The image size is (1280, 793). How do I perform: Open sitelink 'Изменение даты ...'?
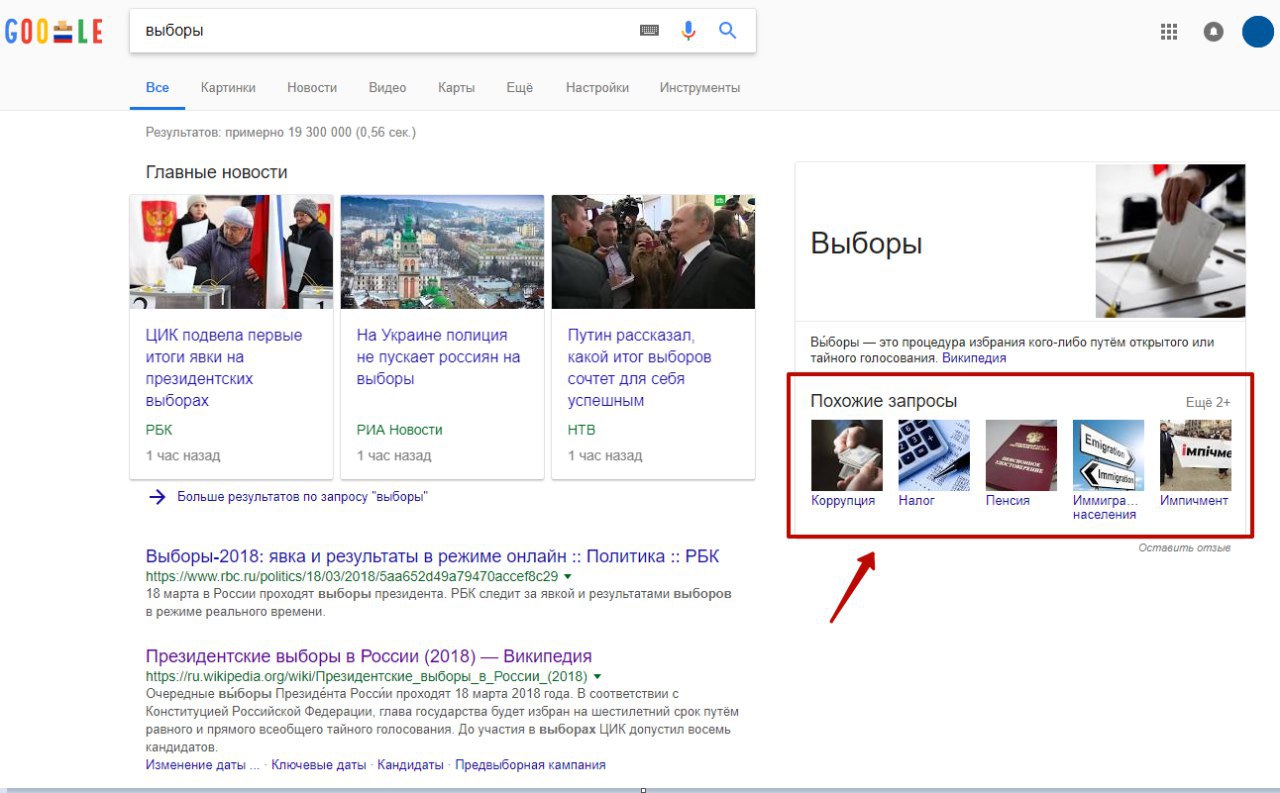click(202, 765)
